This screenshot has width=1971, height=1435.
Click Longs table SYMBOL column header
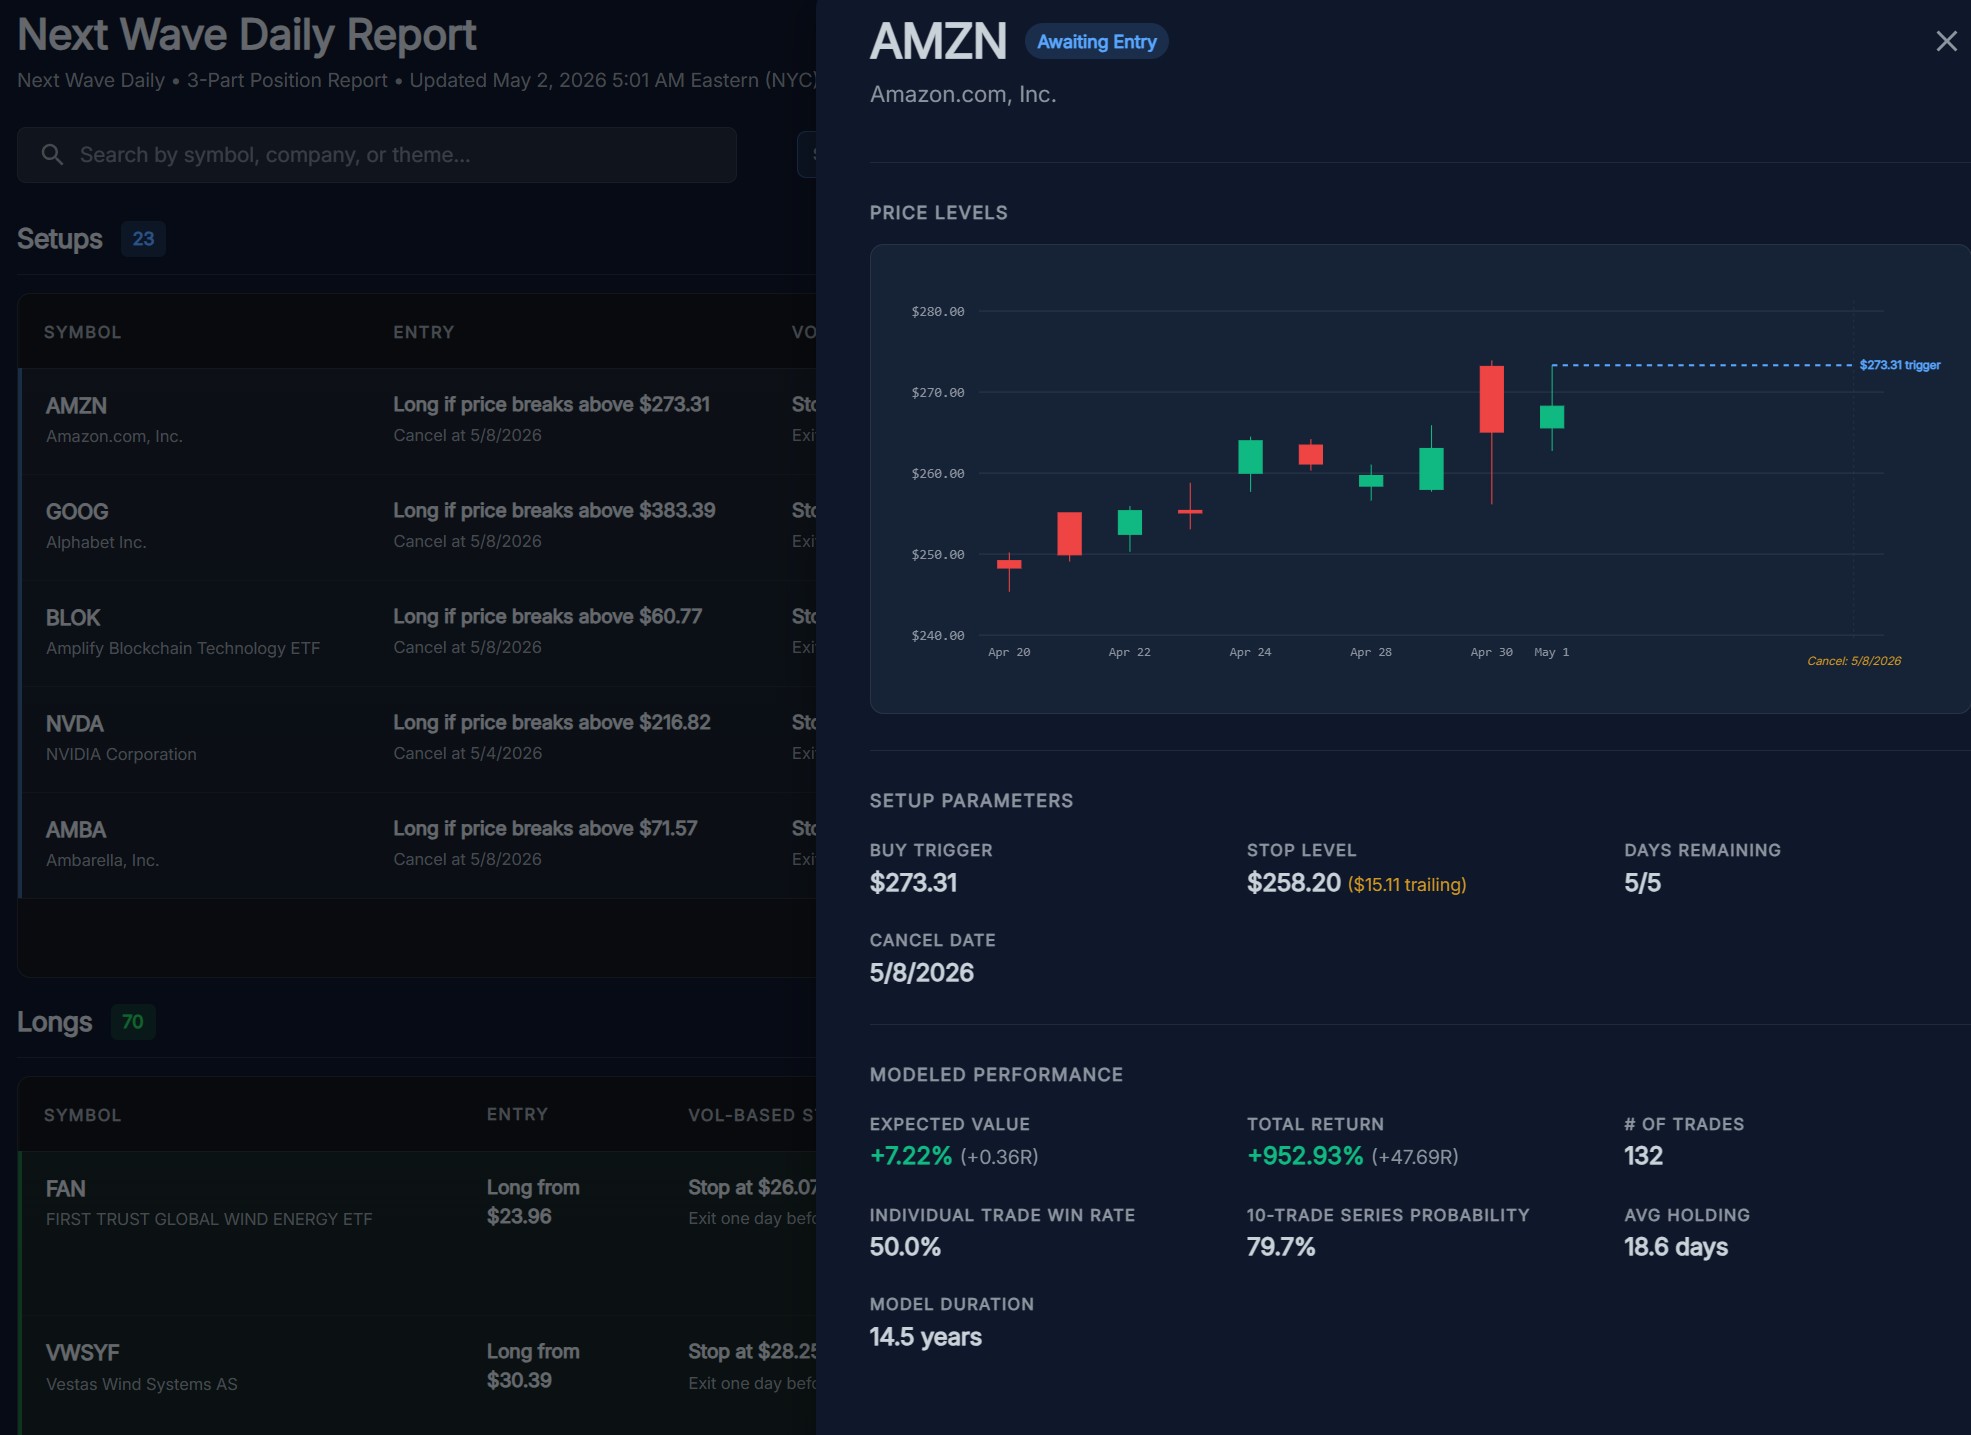82,1115
